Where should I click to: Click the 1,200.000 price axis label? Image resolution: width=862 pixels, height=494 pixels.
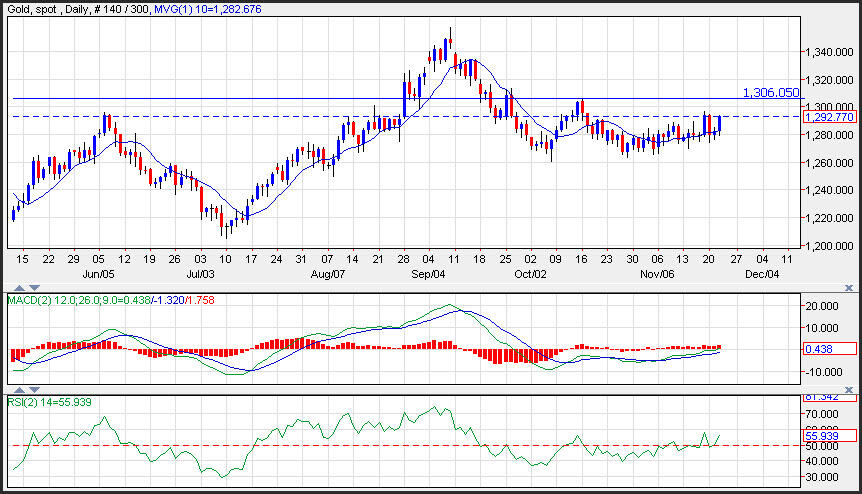coord(830,246)
